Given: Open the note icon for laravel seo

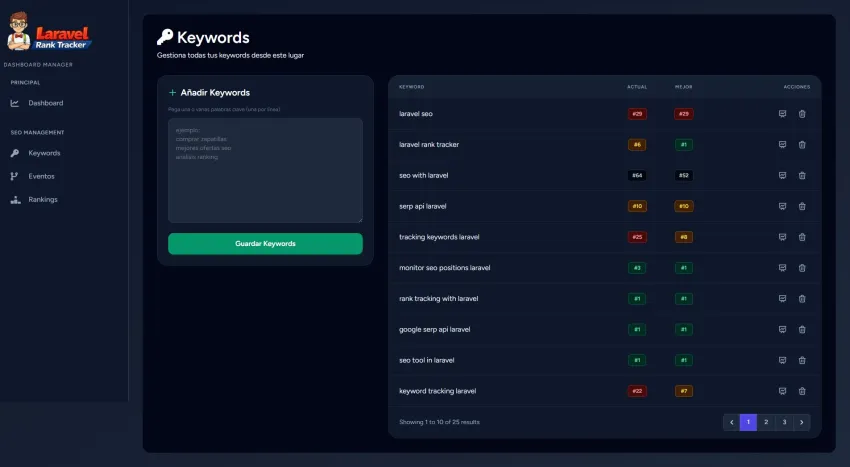Looking at the screenshot, I should [782, 114].
